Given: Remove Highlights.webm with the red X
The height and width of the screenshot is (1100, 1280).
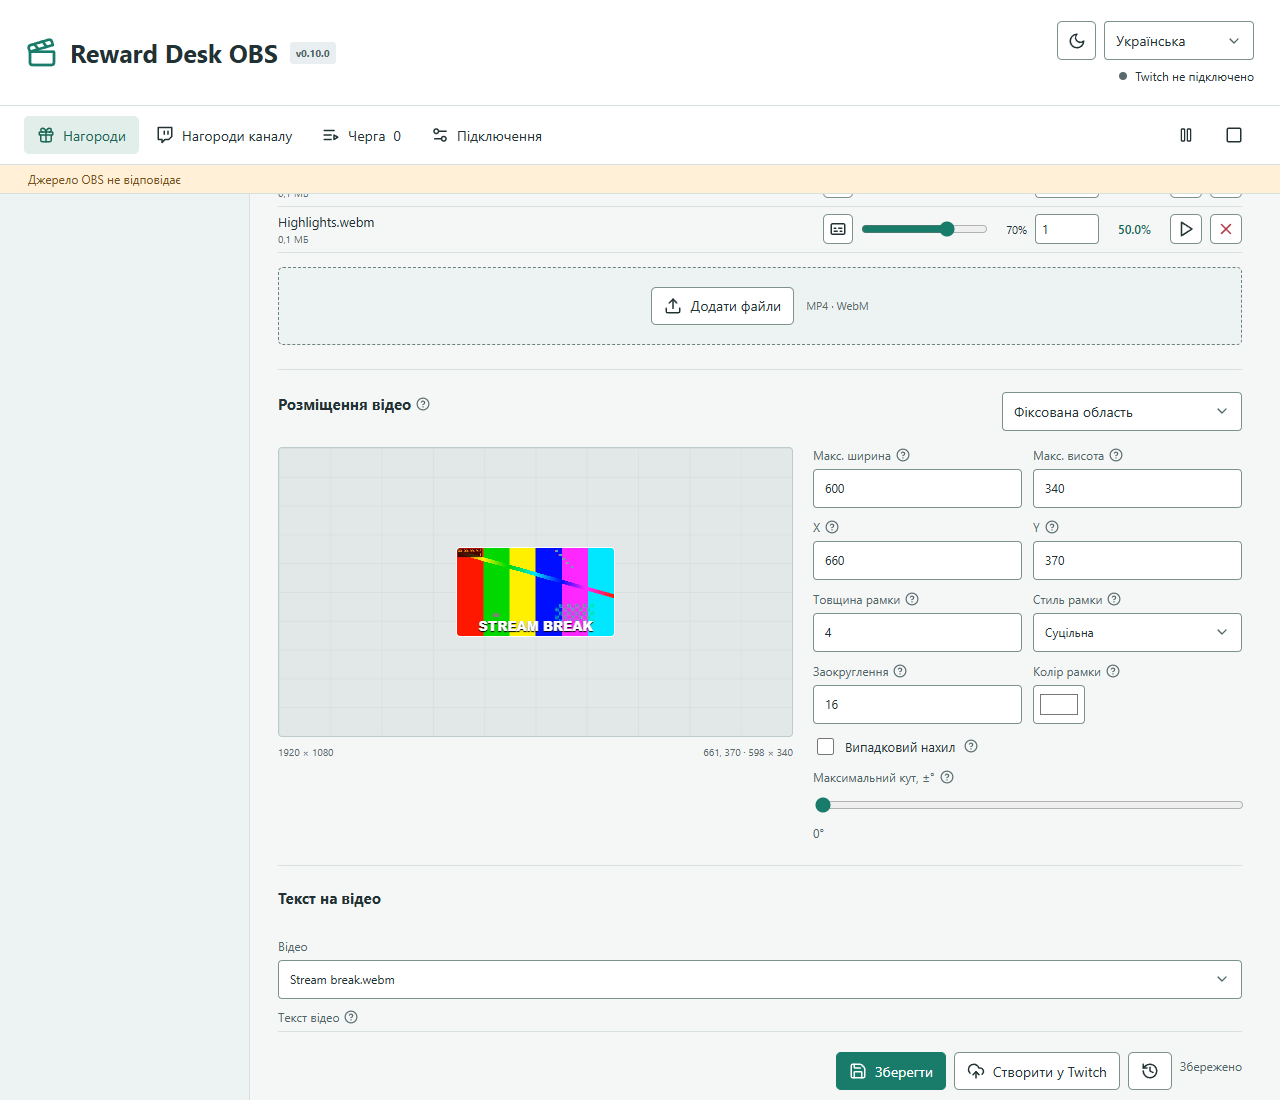Looking at the screenshot, I should (x=1226, y=229).
